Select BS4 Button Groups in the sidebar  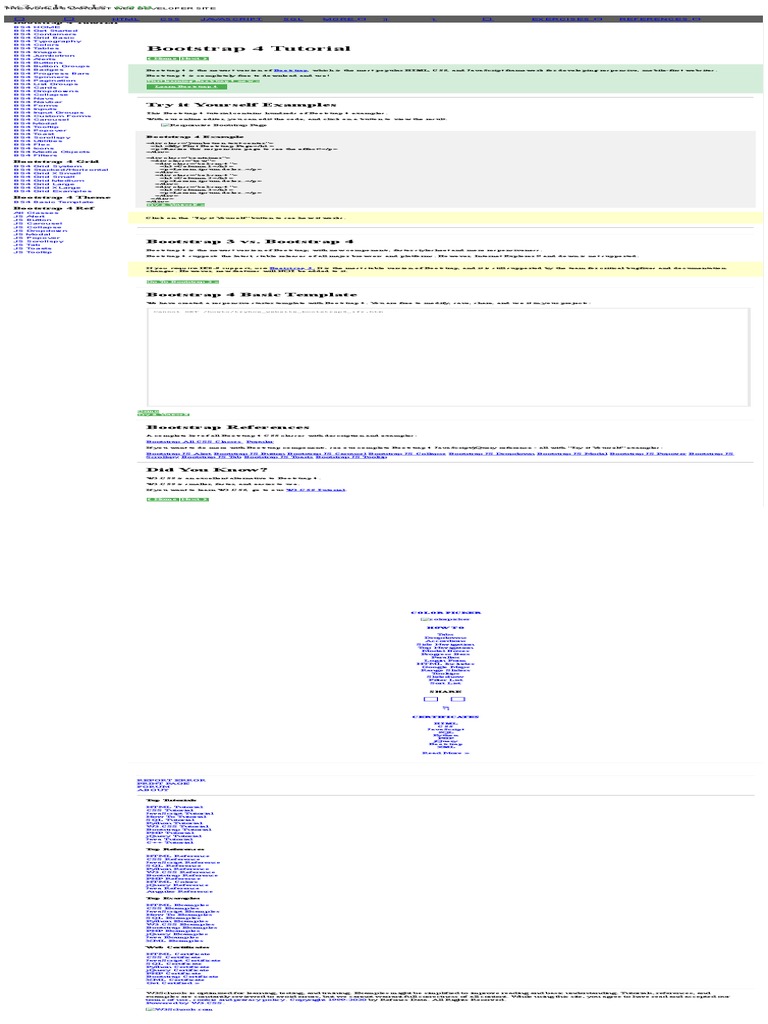[52, 67]
